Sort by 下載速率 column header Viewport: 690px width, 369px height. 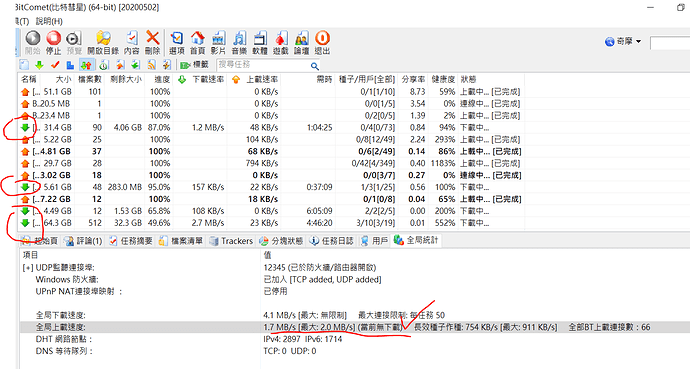click(201, 79)
